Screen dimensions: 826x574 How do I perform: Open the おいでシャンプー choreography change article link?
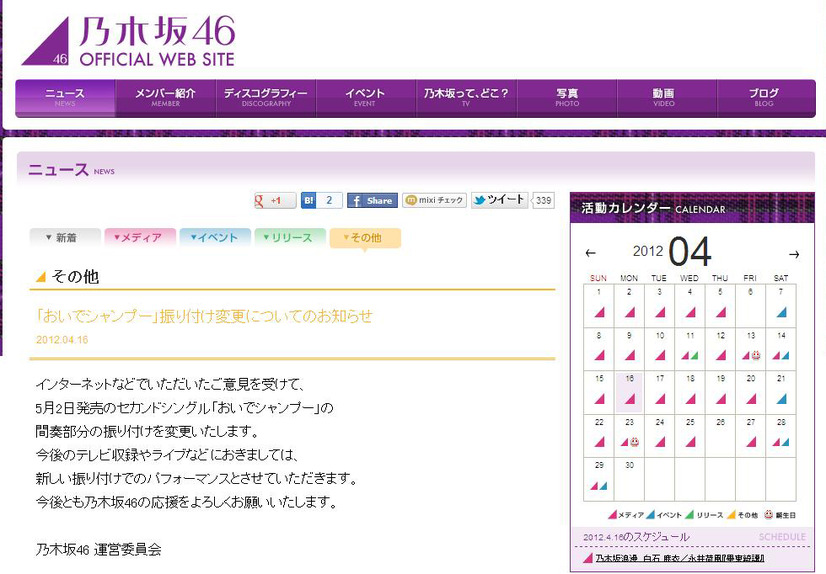coord(204,316)
